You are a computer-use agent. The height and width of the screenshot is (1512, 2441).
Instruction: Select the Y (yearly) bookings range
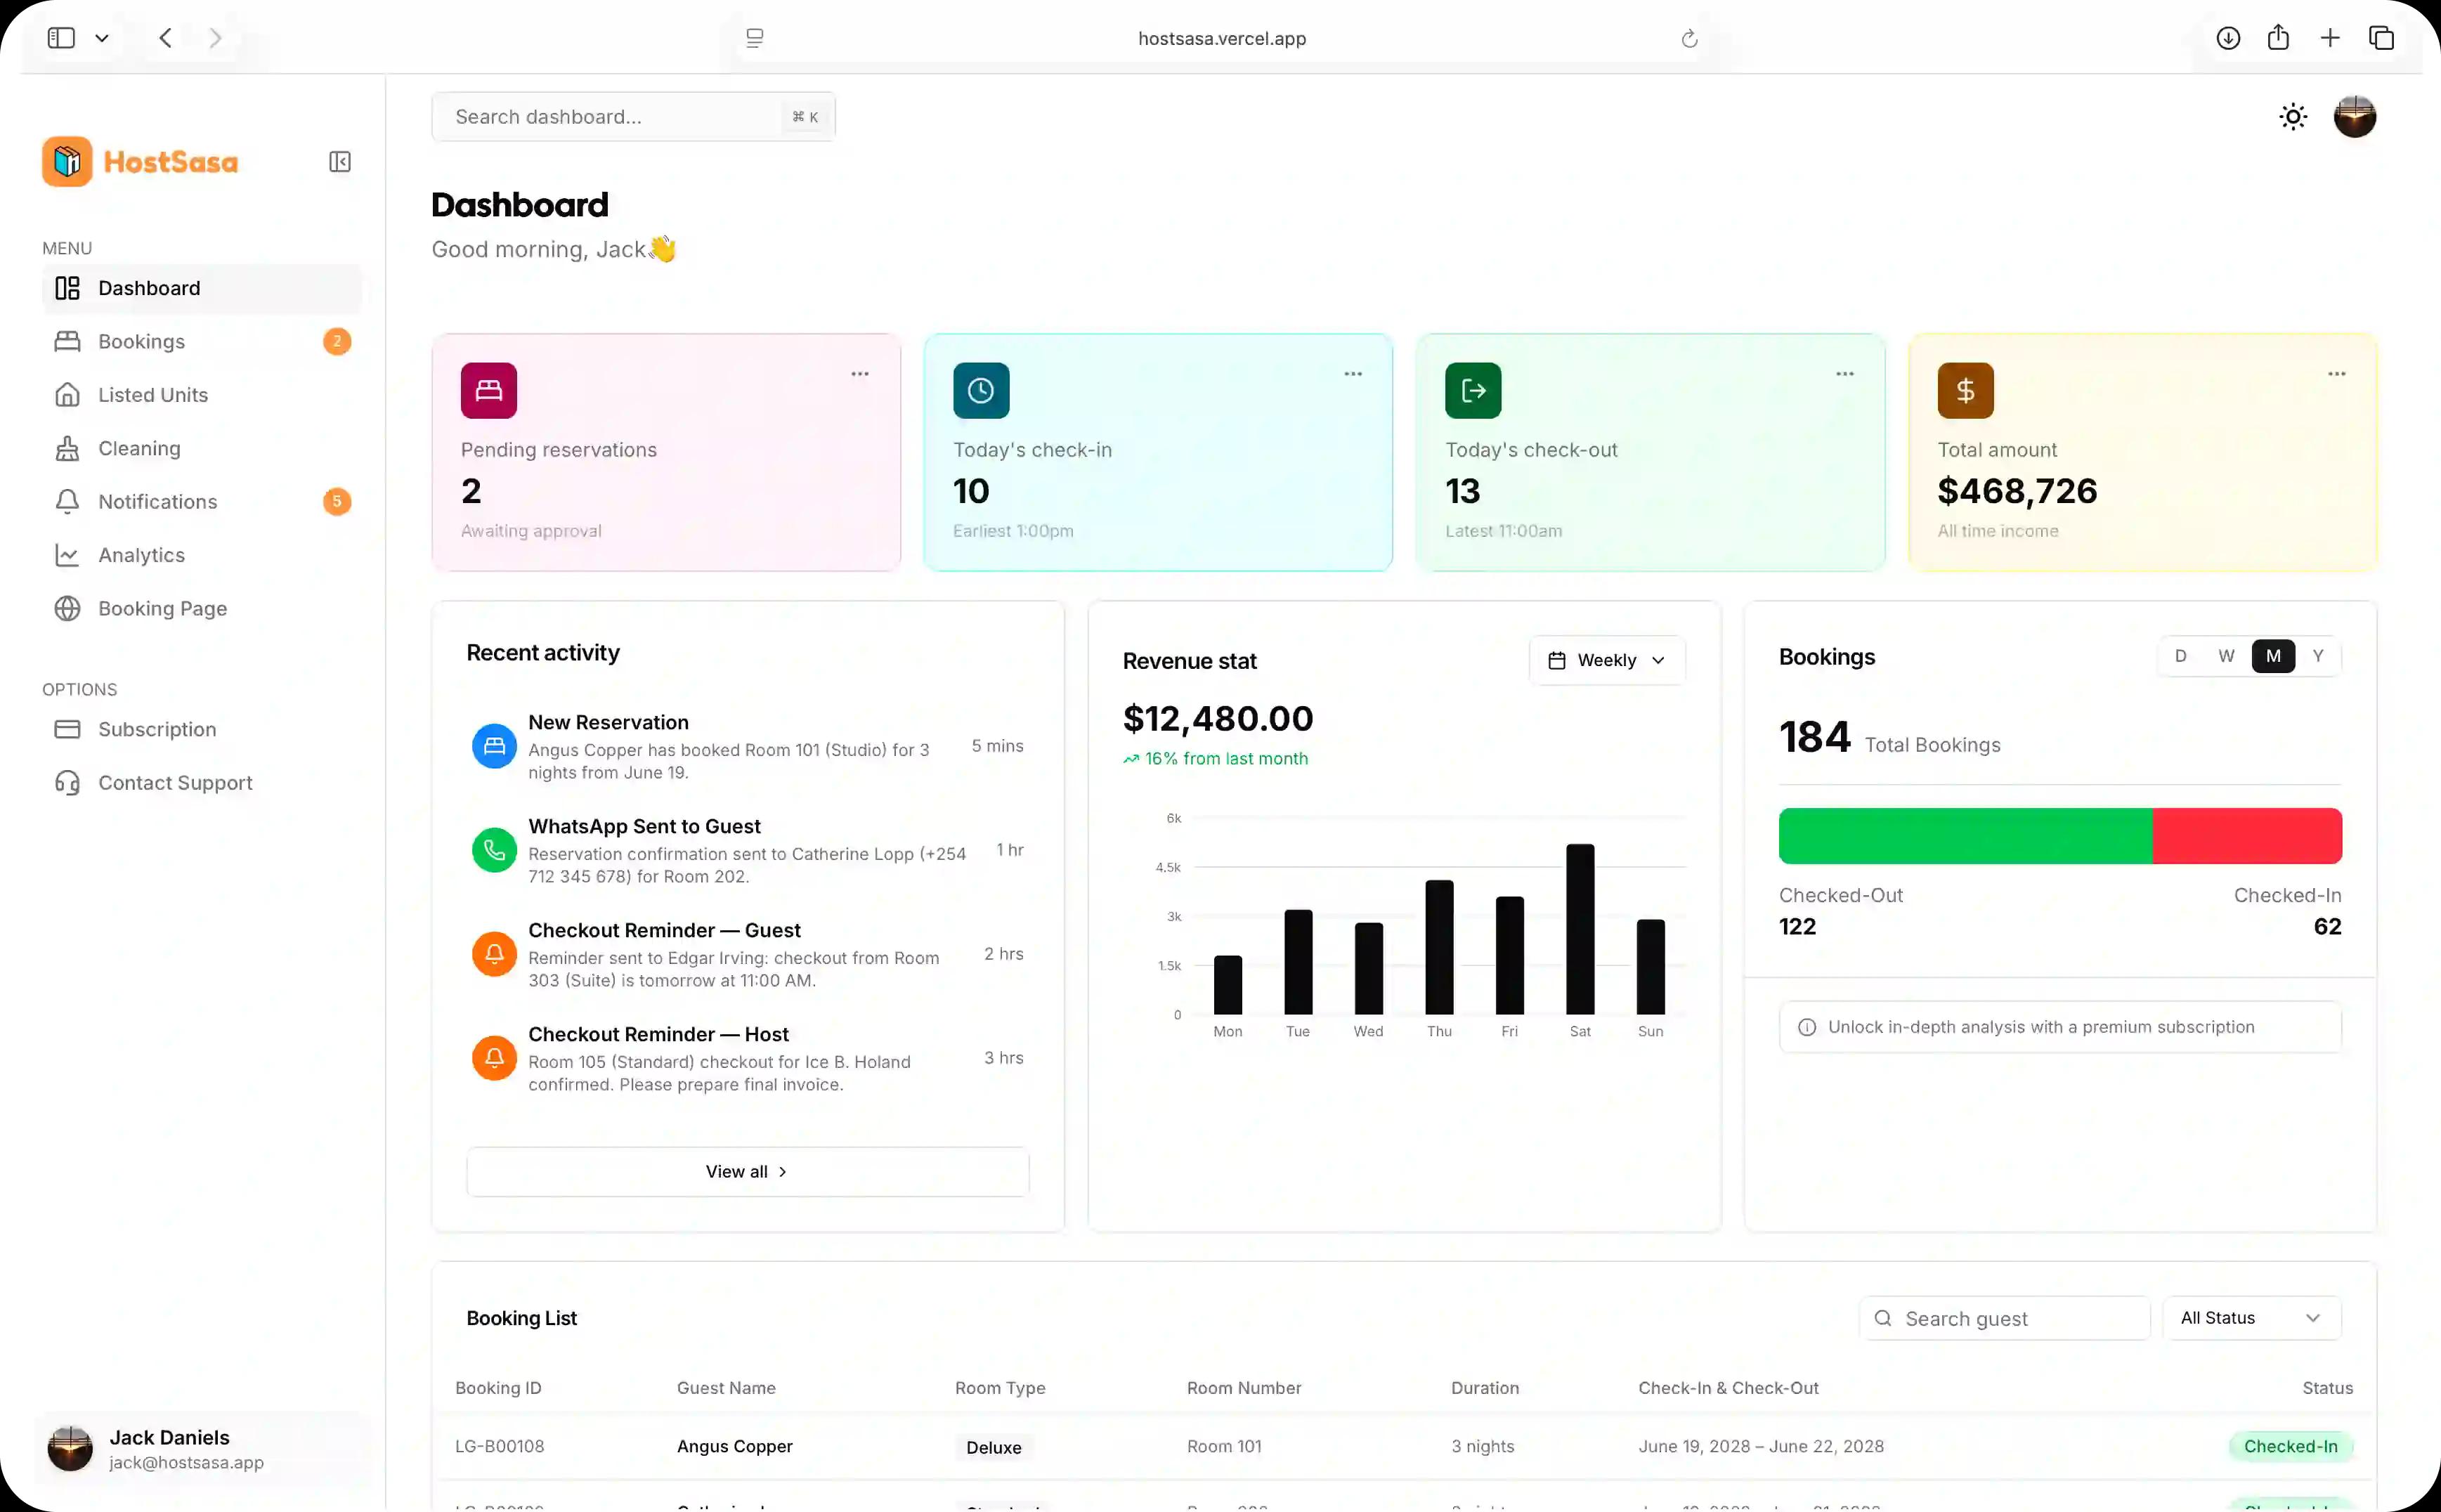click(x=2318, y=656)
